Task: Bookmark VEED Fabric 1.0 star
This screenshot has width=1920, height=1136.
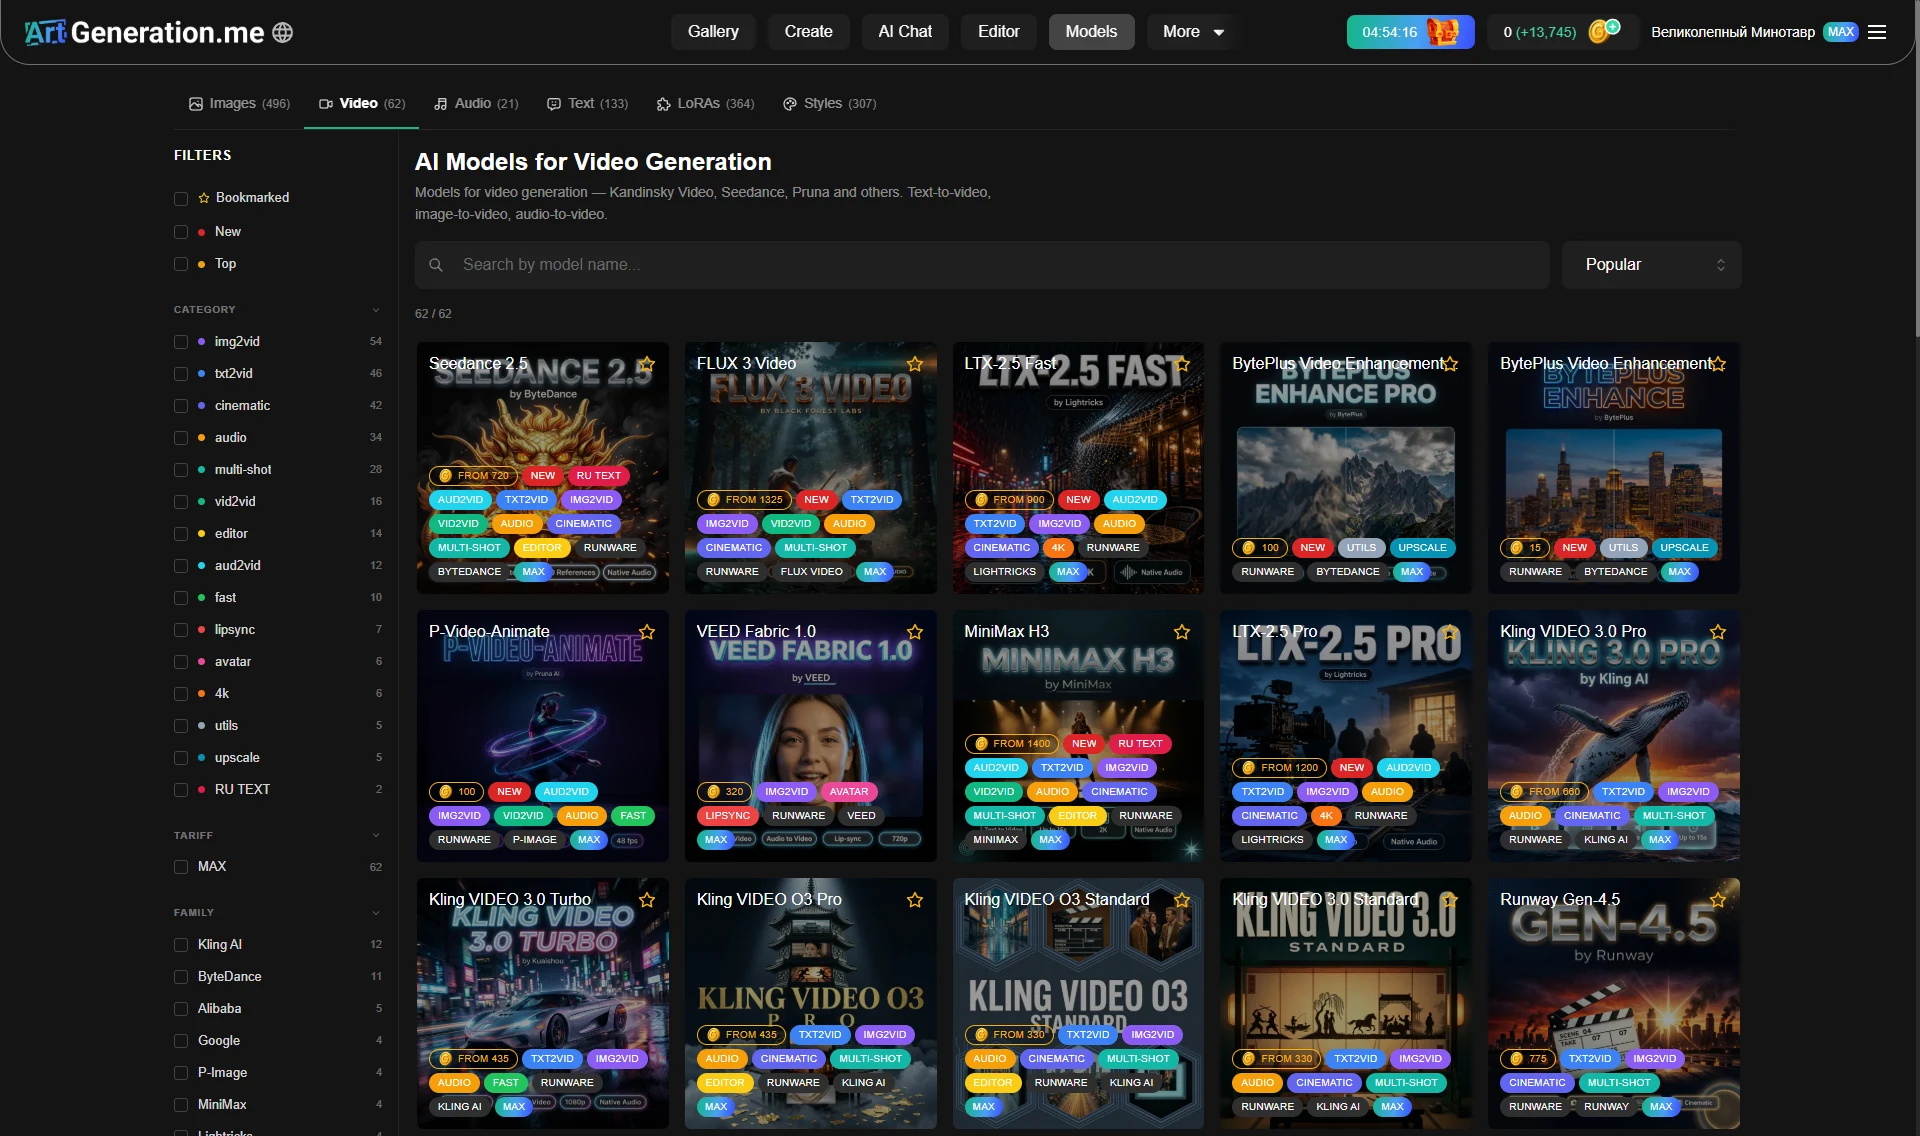Action: tap(915, 632)
